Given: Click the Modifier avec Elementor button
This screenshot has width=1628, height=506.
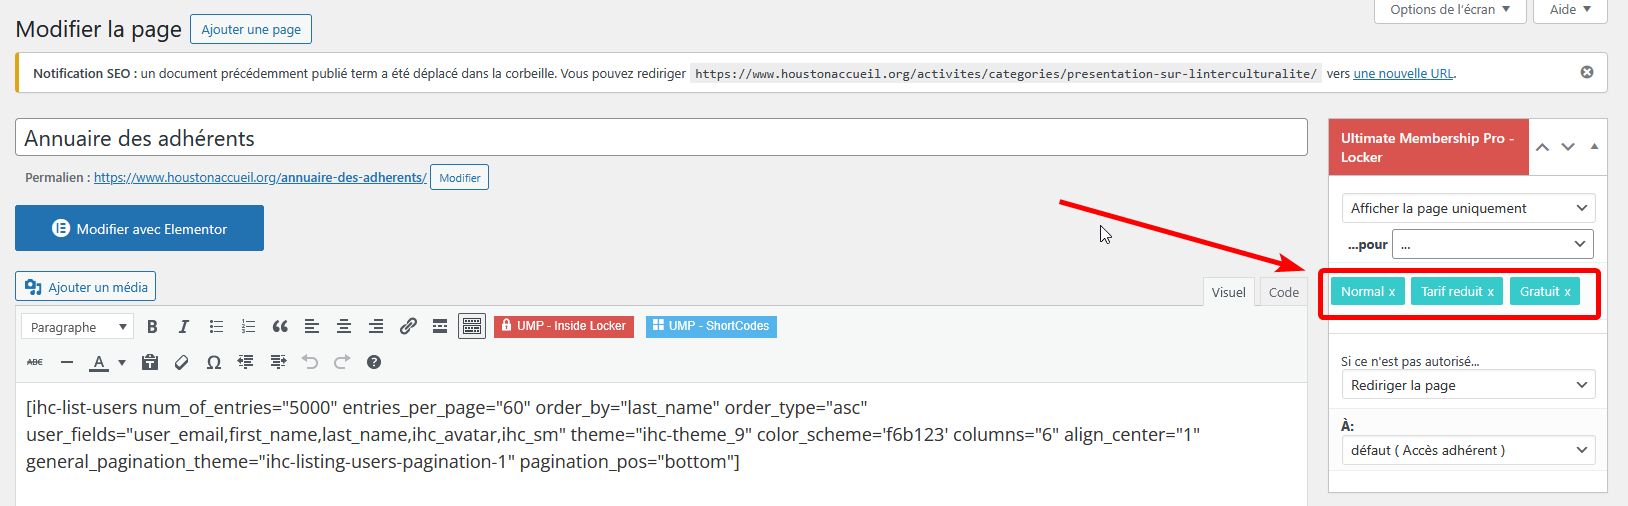Looking at the screenshot, I should [140, 229].
